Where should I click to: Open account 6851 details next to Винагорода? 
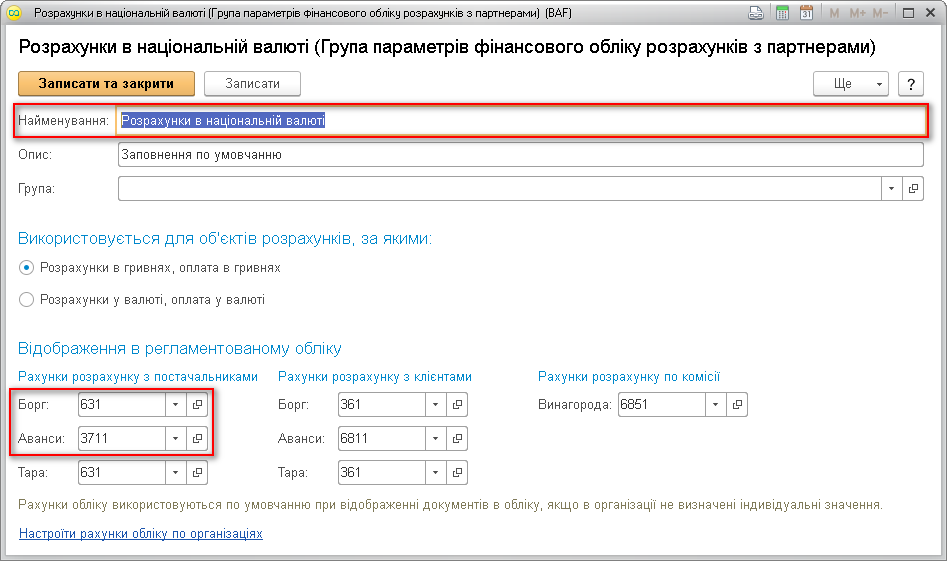(737, 405)
